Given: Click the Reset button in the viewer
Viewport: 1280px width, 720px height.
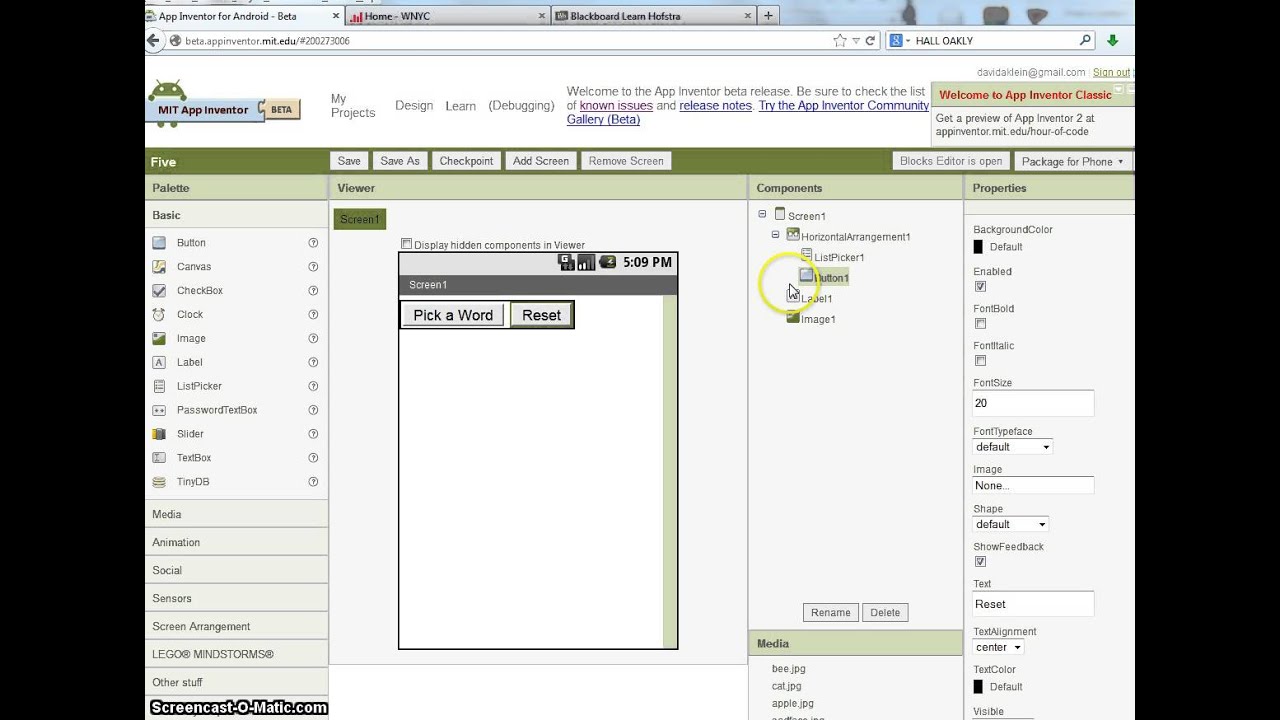Looking at the screenshot, I should coord(541,315).
